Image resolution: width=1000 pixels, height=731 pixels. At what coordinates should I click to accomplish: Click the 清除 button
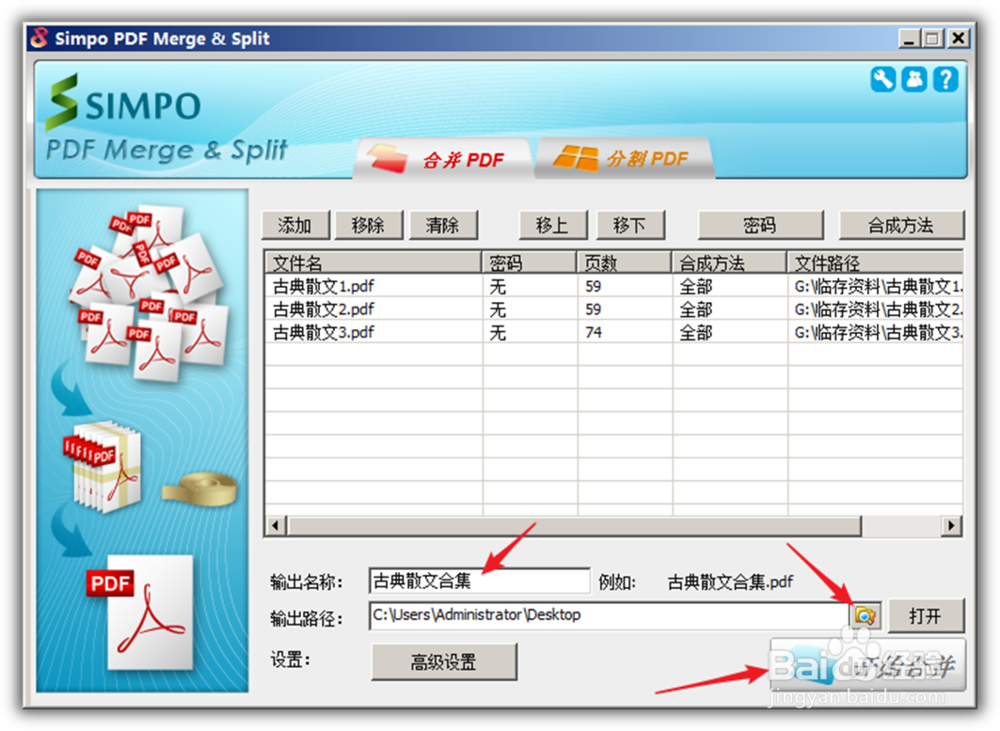coord(443,225)
